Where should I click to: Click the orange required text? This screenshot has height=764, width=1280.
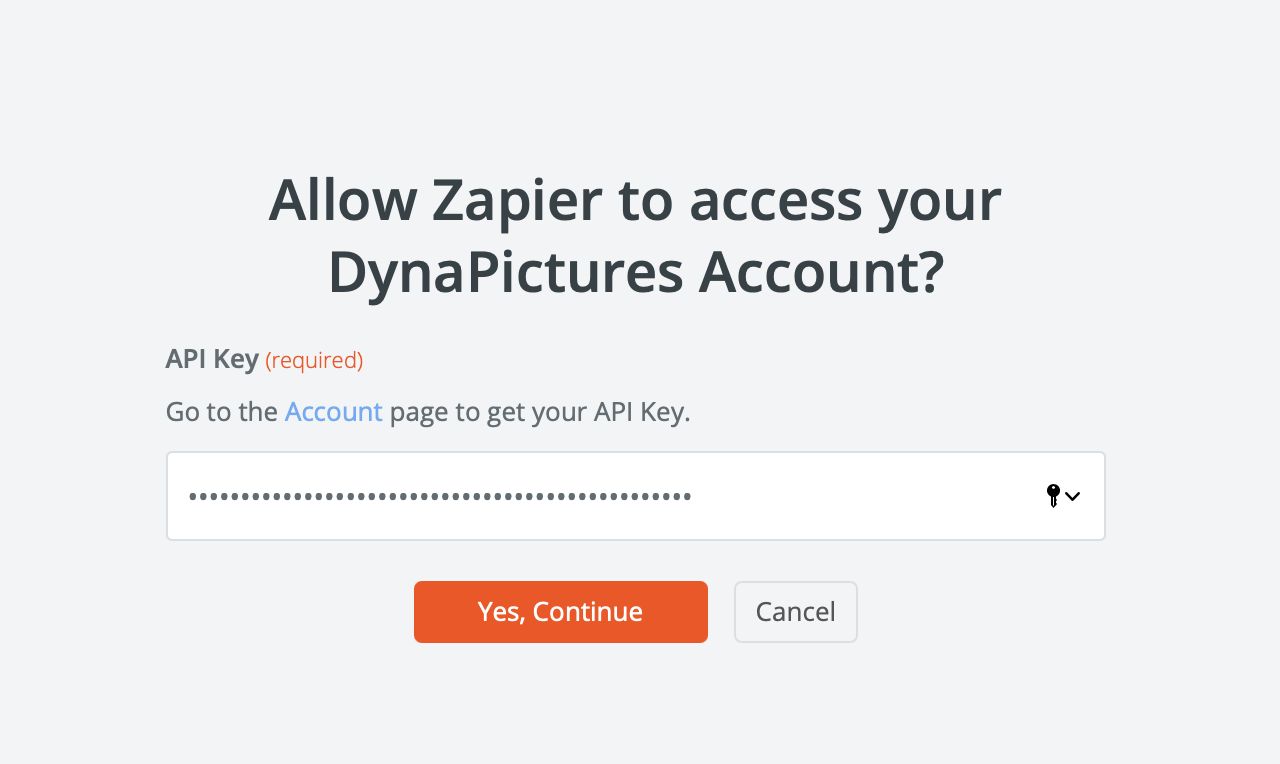(314, 360)
